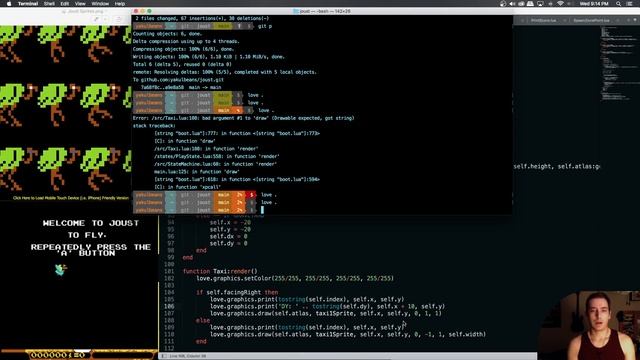
Task: Click 'Click Here to Load Mobile Touch Device' link
Action: click(x=71, y=198)
